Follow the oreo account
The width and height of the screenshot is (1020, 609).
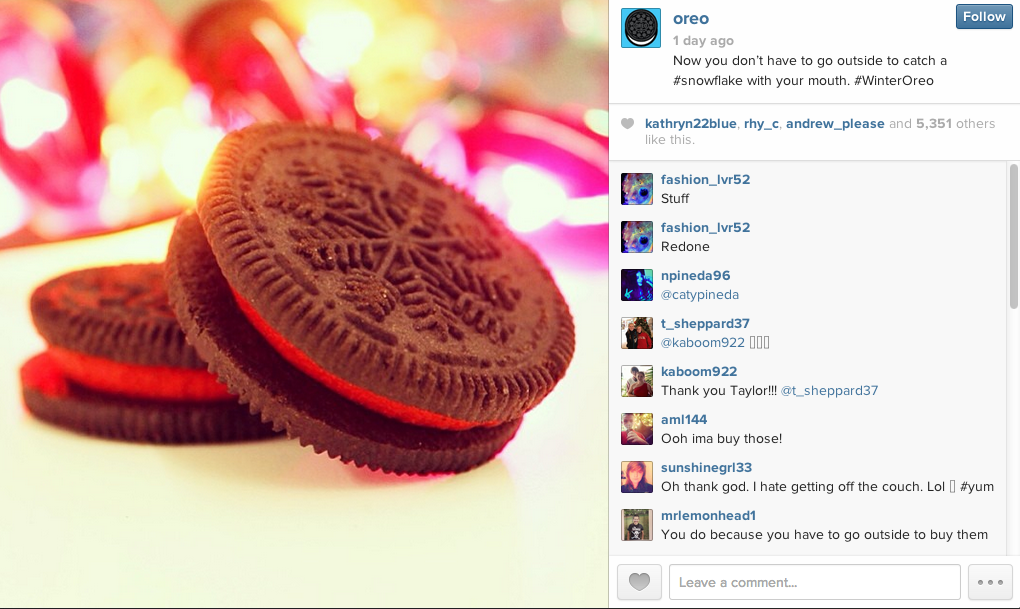pos(984,17)
